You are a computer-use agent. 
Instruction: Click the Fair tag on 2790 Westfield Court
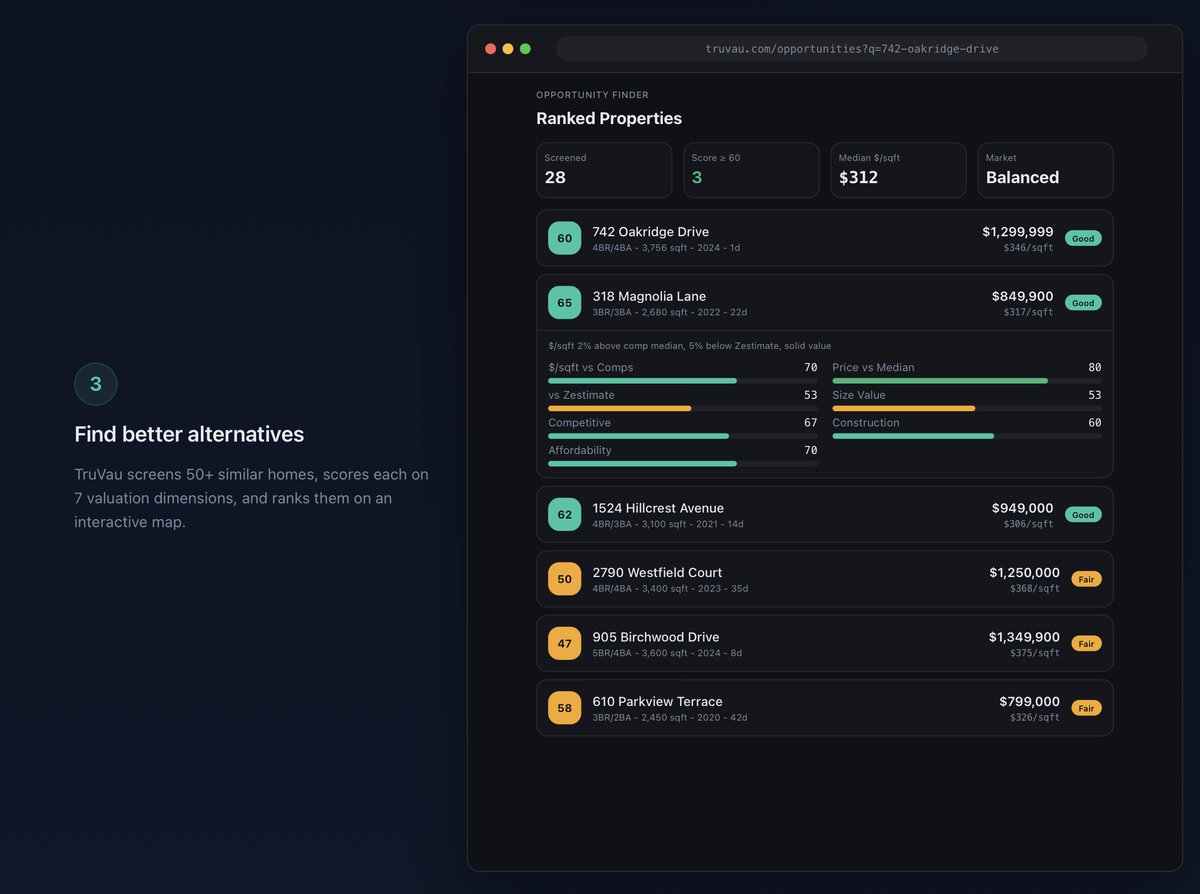click(x=1086, y=579)
